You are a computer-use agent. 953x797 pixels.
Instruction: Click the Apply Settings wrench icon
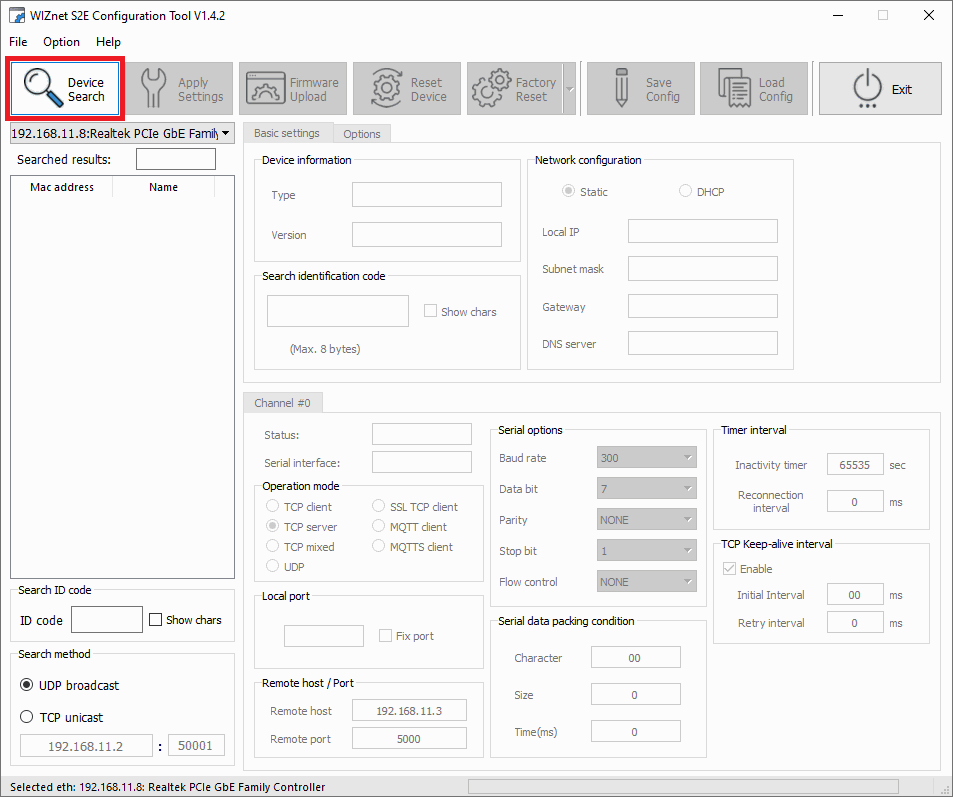click(x=153, y=89)
